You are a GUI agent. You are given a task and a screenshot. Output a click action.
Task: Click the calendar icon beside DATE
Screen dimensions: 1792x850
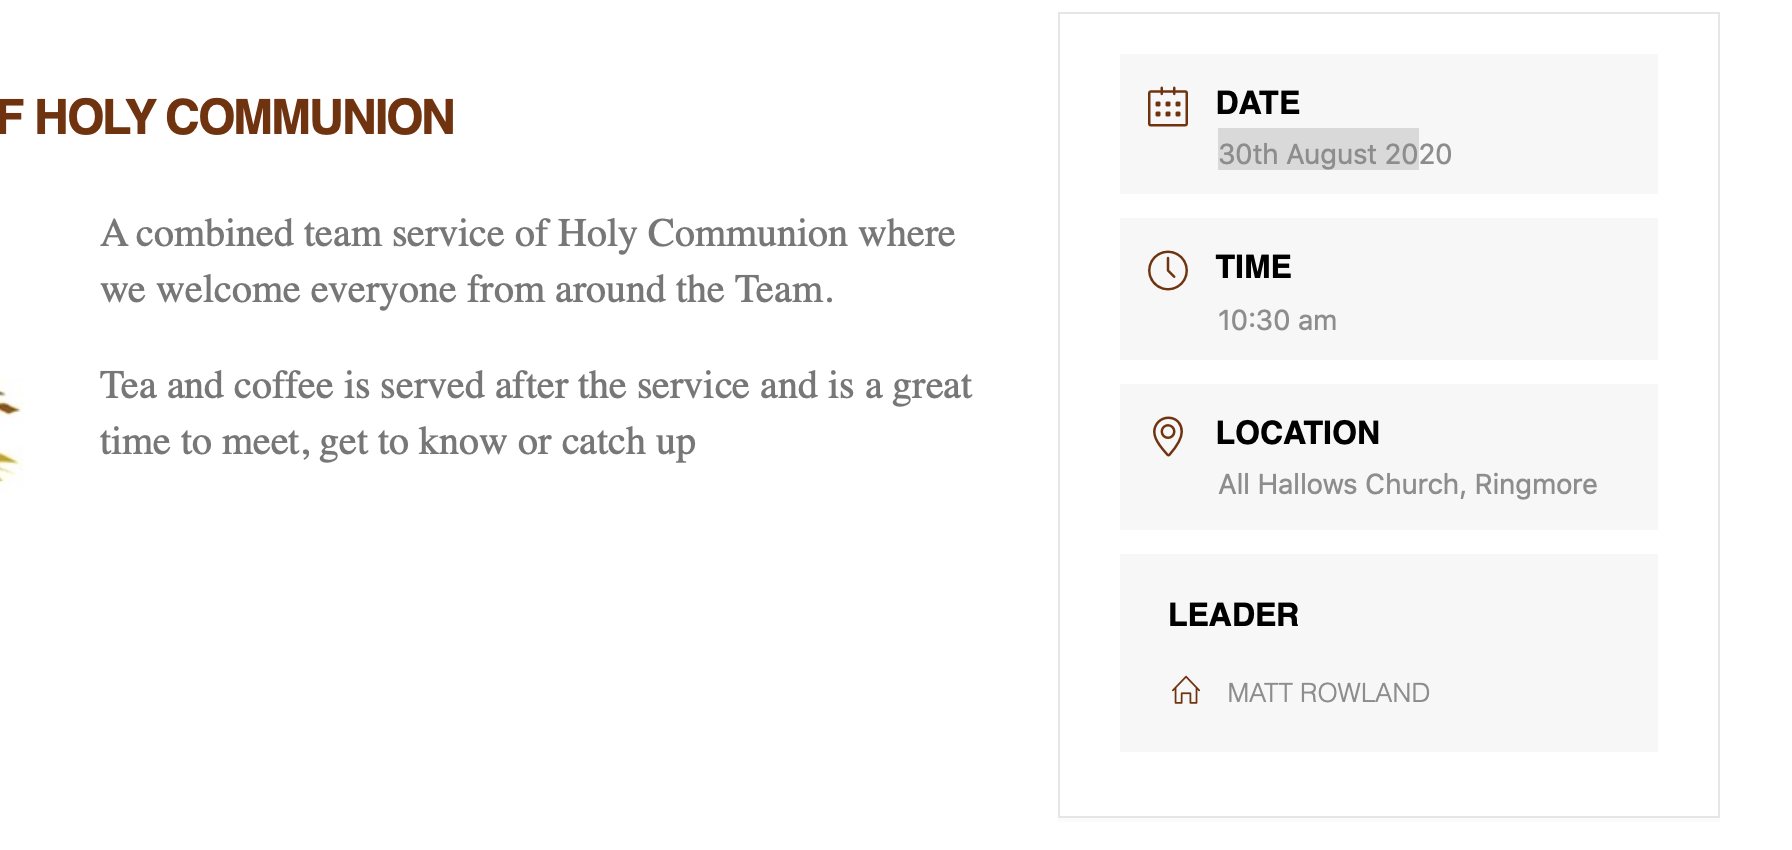point(1167,107)
